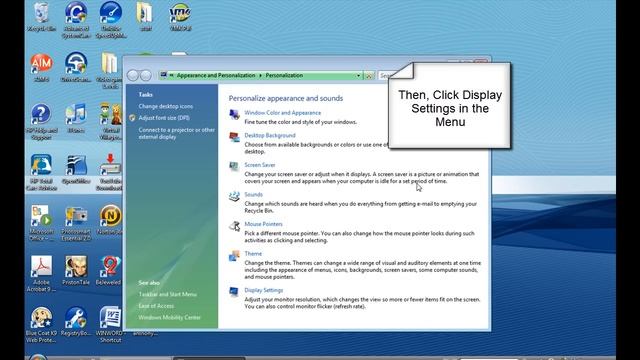Click the Forward navigation button
Viewport: 640px width, 360px height.
point(146,76)
